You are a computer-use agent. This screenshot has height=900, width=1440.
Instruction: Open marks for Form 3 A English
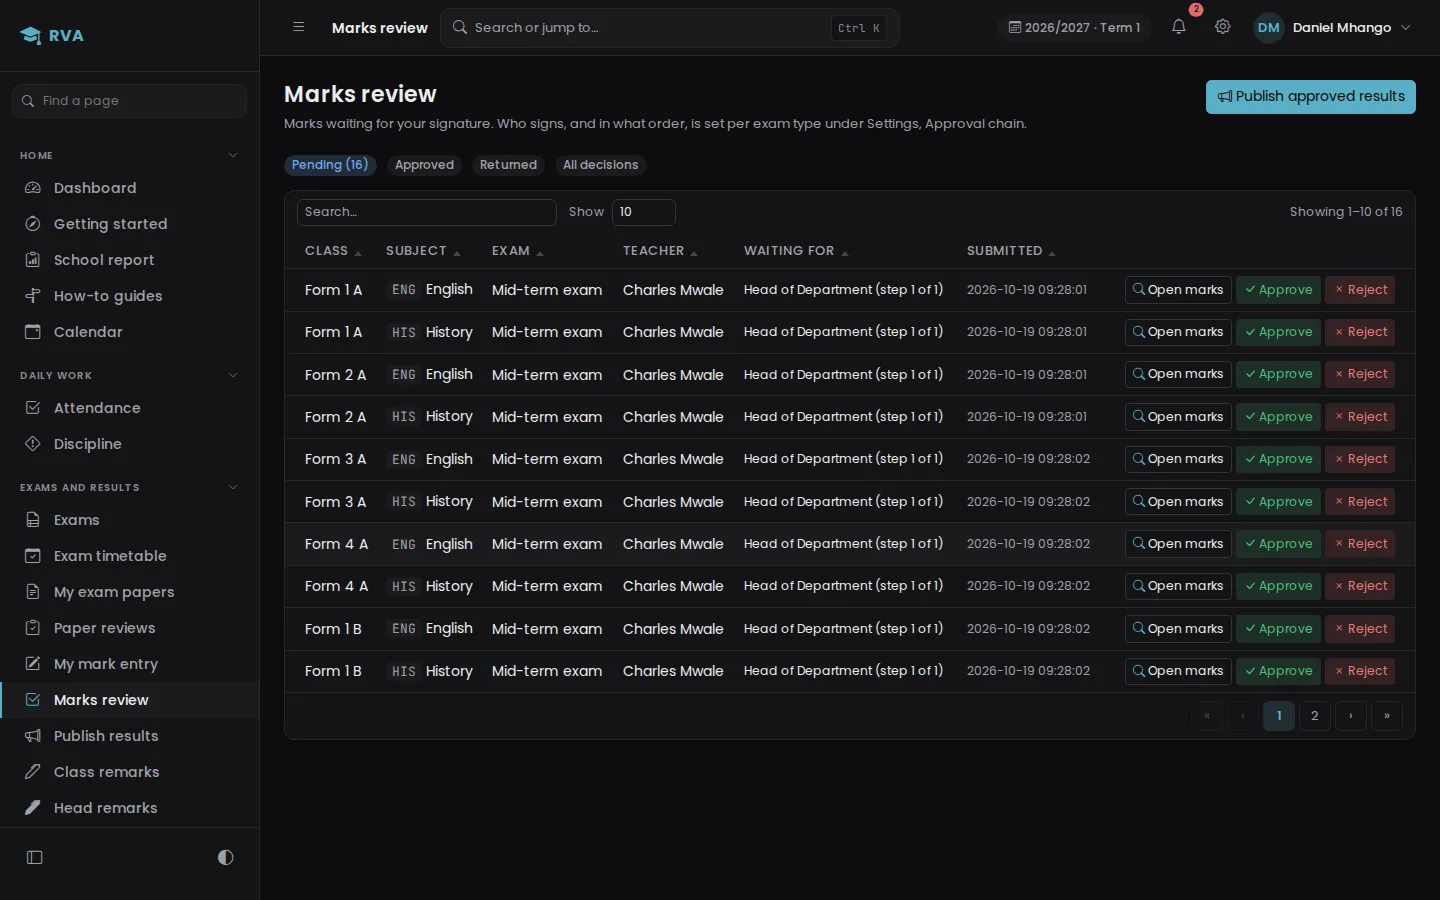(1178, 459)
